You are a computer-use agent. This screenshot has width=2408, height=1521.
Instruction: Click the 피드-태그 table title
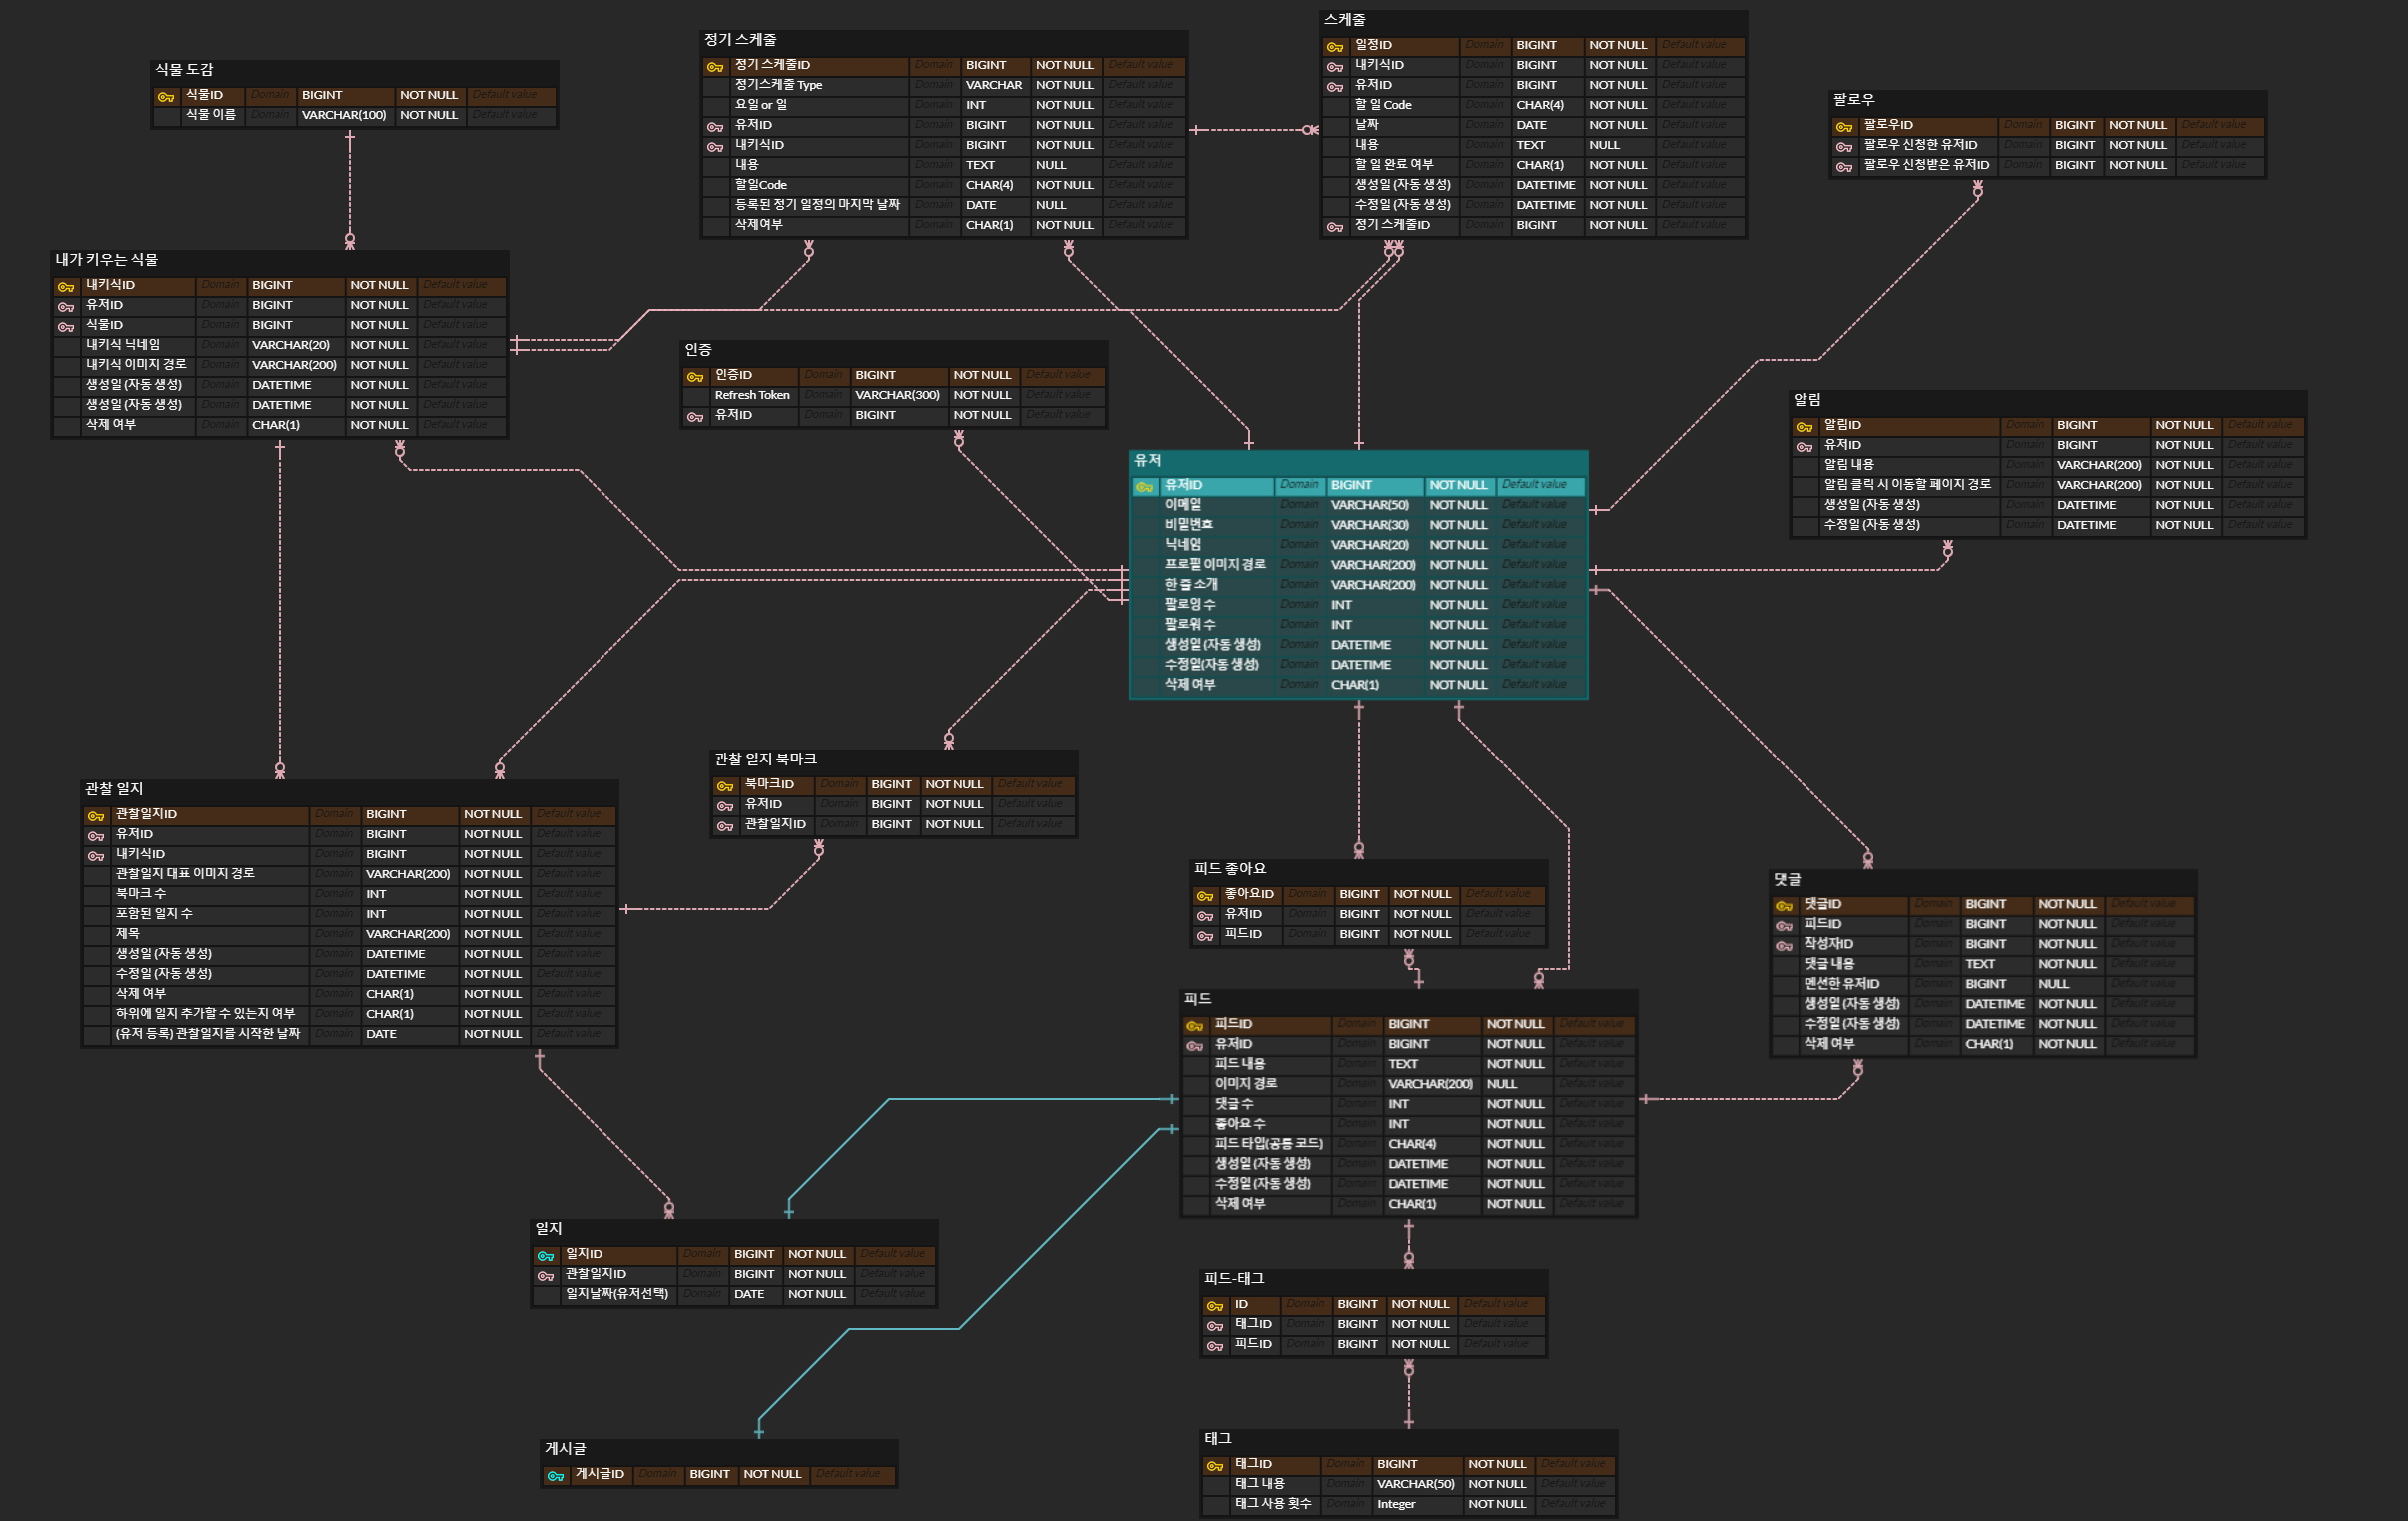[1233, 1278]
